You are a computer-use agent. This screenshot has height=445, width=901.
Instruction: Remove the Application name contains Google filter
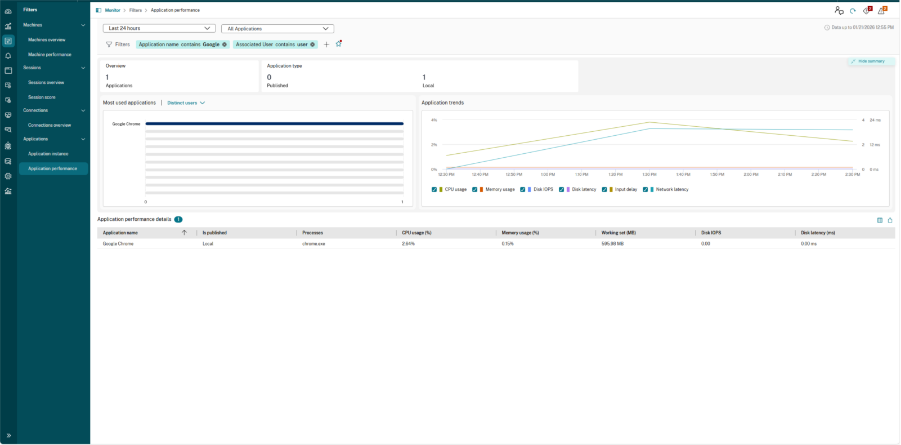(224, 44)
